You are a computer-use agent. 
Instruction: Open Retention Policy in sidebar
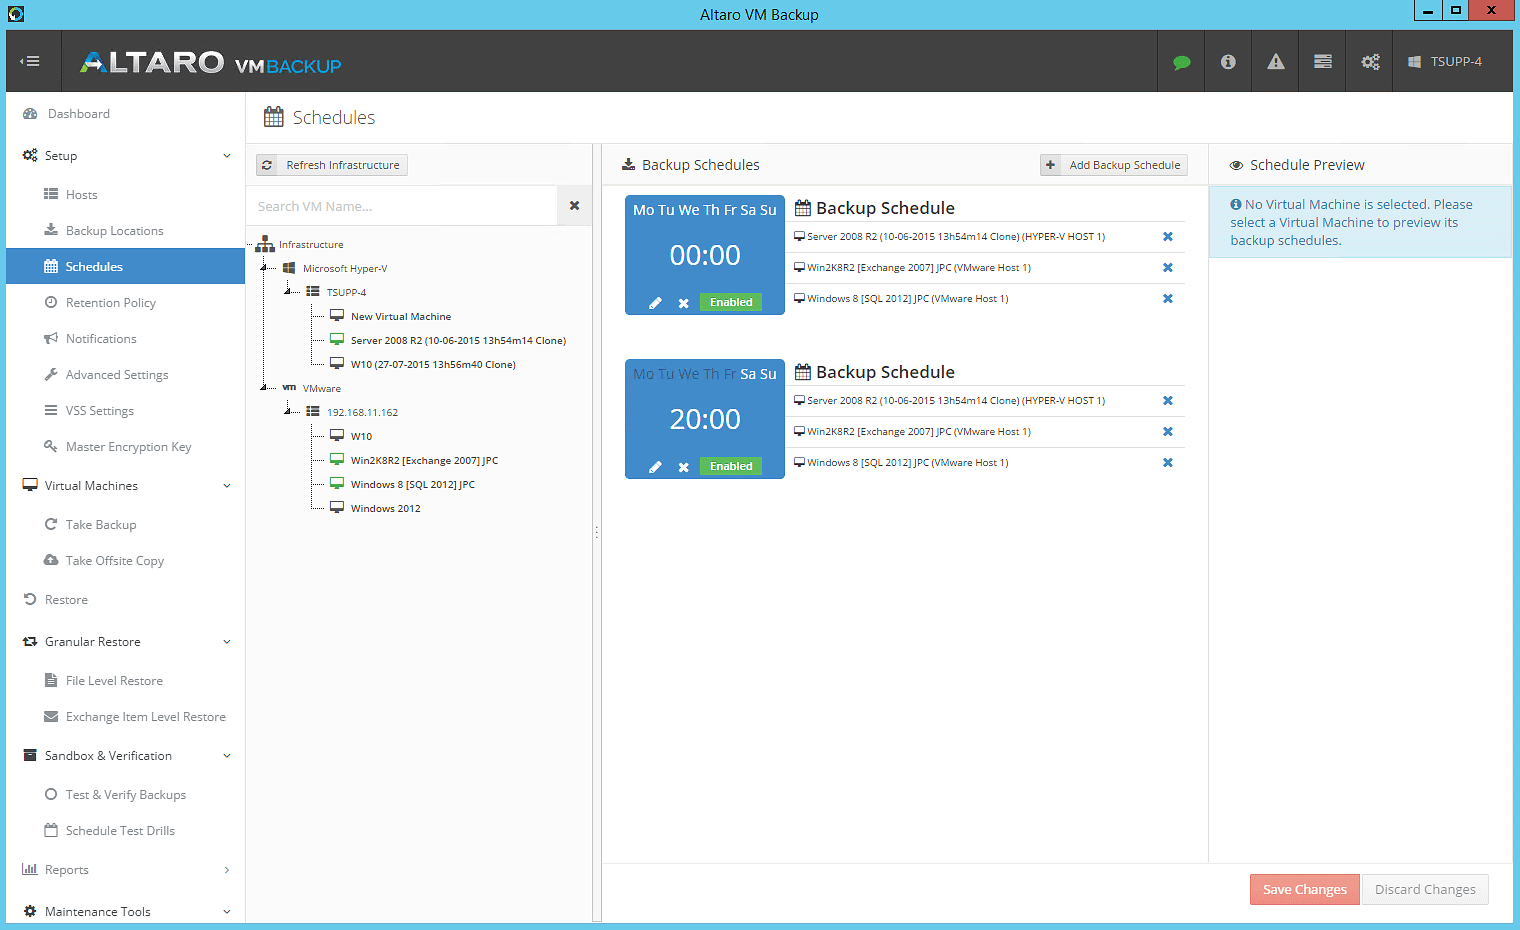110,303
